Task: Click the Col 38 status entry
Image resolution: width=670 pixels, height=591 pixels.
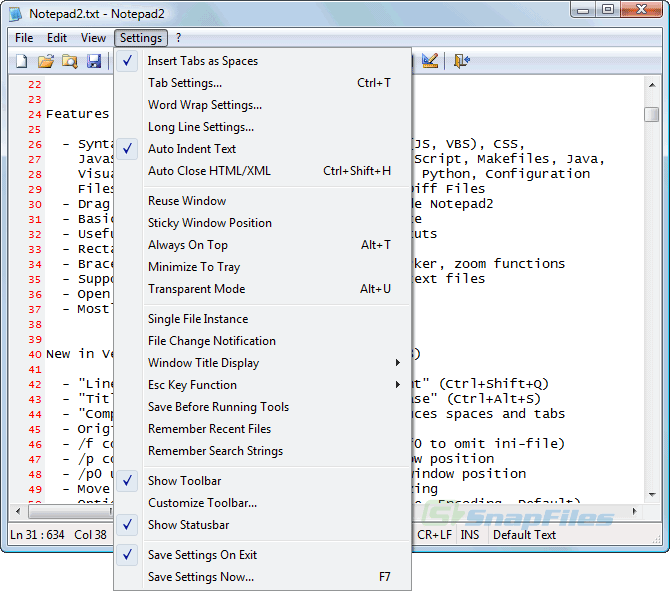Action: [90, 535]
